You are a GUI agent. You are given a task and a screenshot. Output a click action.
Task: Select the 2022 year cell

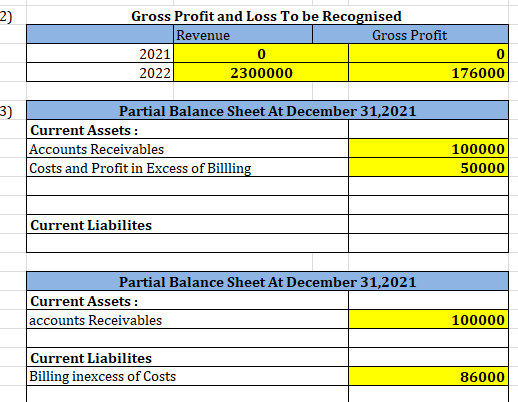tap(100, 73)
